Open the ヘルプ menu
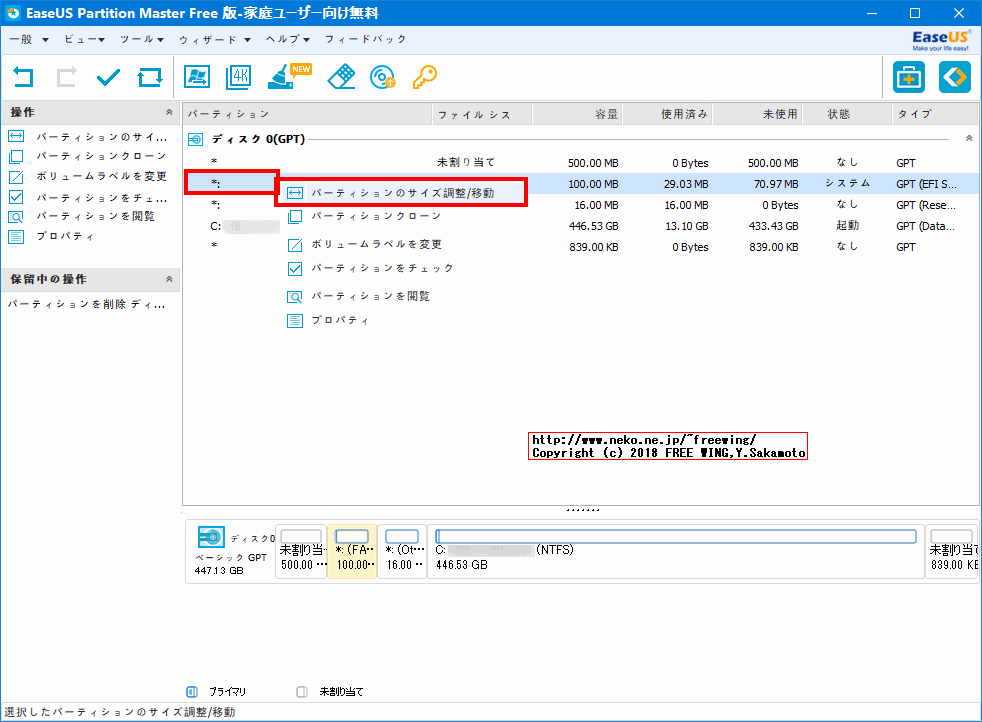Viewport: 982px width, 722px height. (x=283, y=39)
